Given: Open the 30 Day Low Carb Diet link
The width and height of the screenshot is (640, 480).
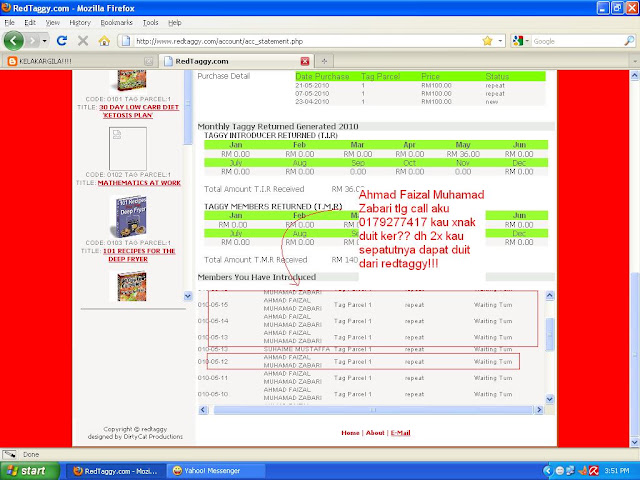Looking at the screenshot, I should [x=139, y=111].
